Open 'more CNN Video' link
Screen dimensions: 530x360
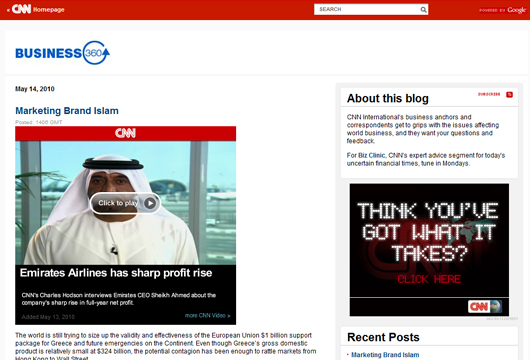click(207, 315)
